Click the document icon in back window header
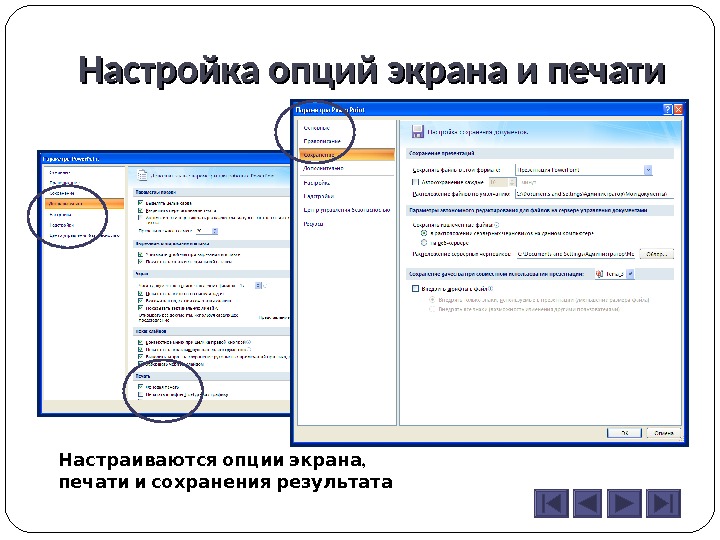The image size is (720, 540). pos(142,175)
